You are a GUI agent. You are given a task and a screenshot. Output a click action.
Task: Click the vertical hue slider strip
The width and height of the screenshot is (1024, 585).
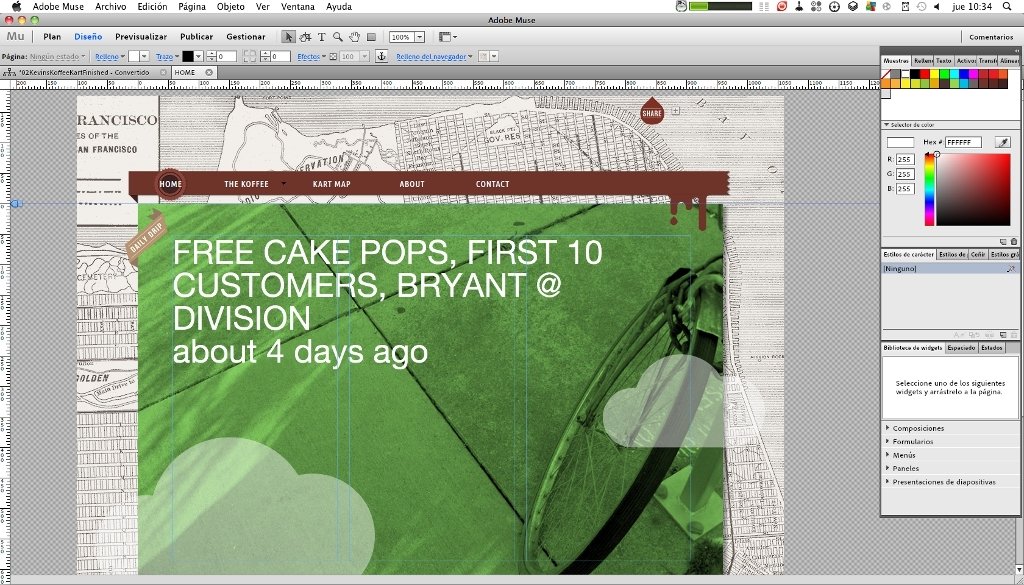[929, 190]
